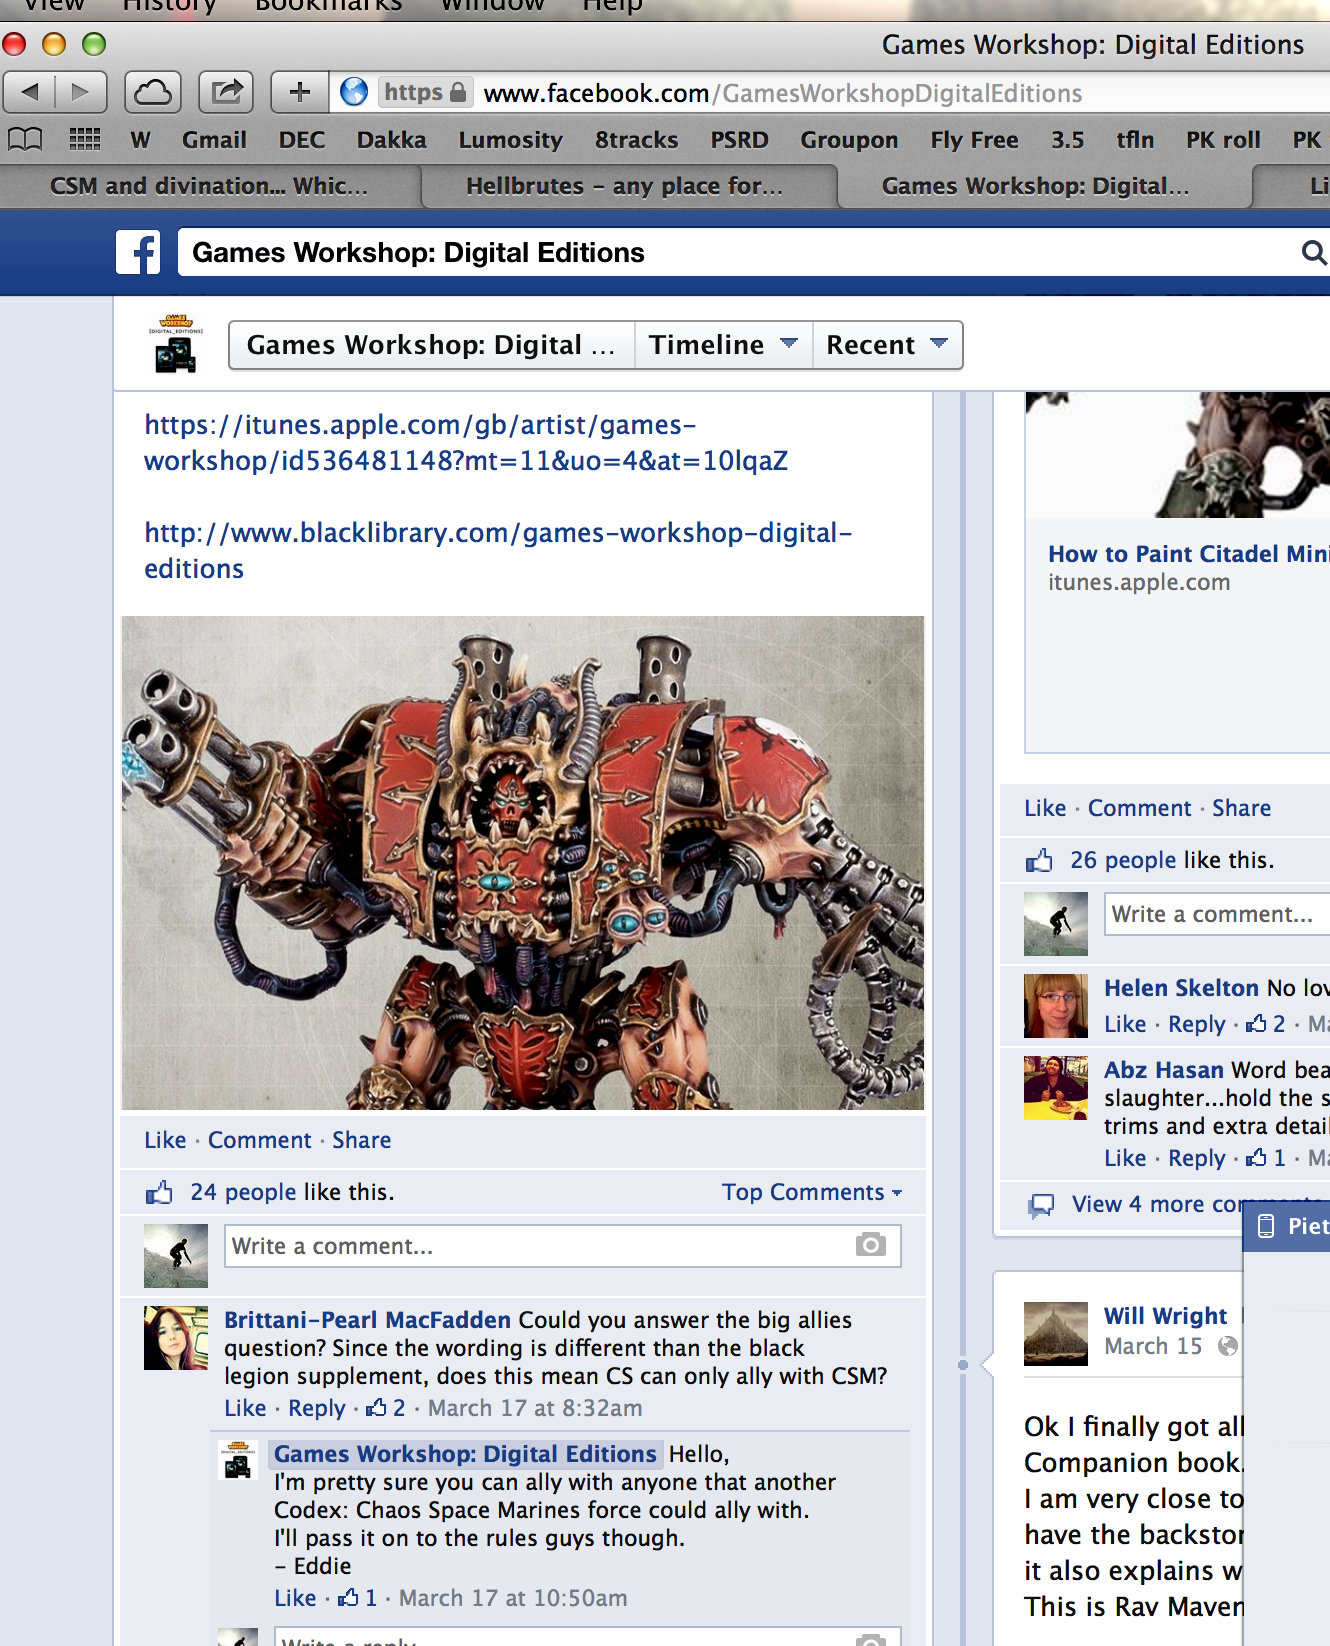Screen dimensions: 1330x1646
Task: Open the History menu
Action: (x=169, y=6)
